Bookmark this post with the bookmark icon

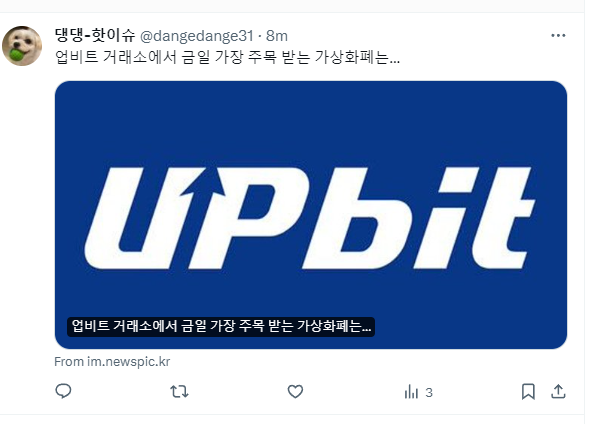tap(528, 392)
